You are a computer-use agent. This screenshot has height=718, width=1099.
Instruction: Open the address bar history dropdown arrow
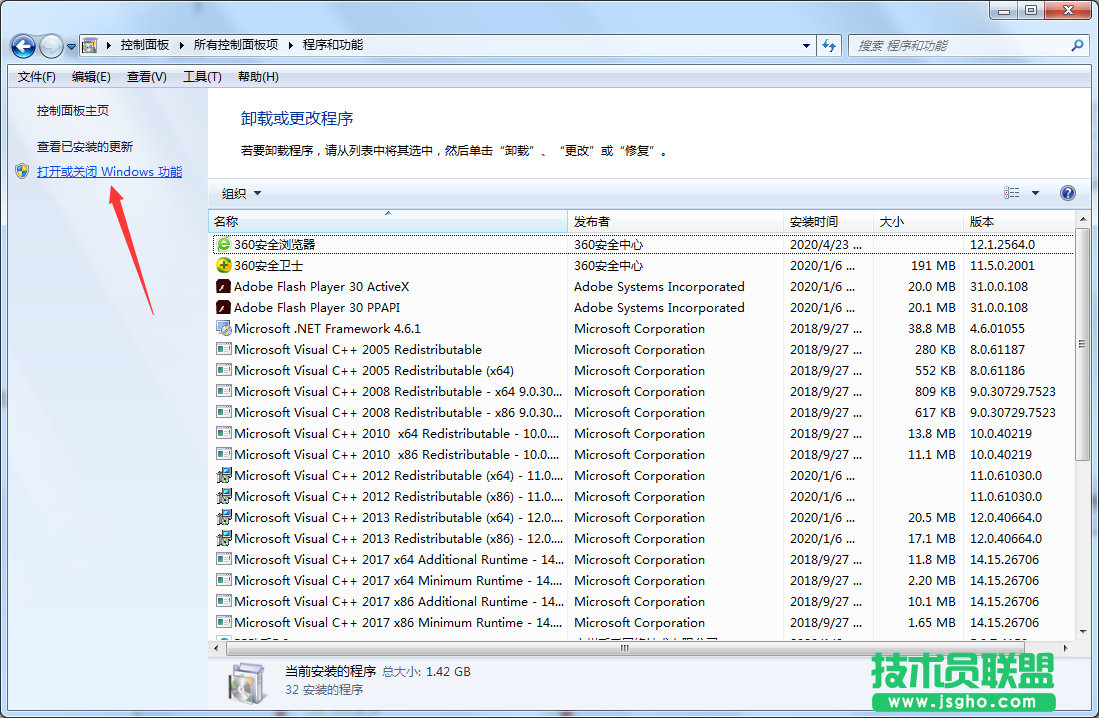pos(805,46)
